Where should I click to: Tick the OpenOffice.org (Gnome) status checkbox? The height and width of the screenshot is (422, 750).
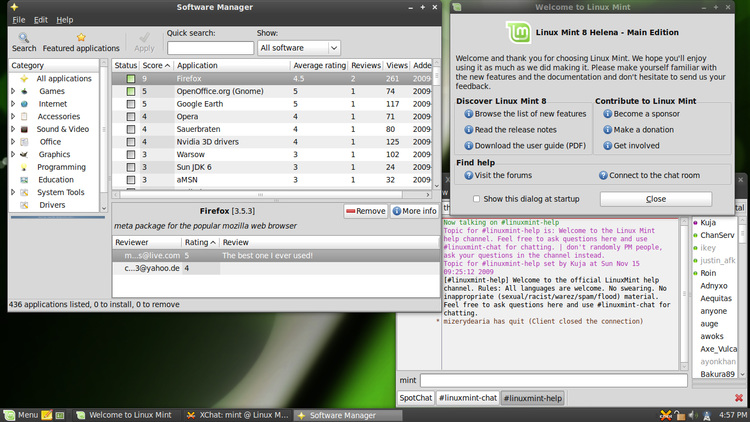click(131, 91)
